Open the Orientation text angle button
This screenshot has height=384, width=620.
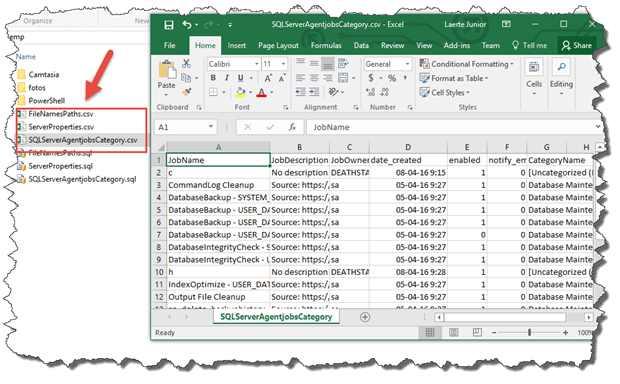tap(333, 92)
